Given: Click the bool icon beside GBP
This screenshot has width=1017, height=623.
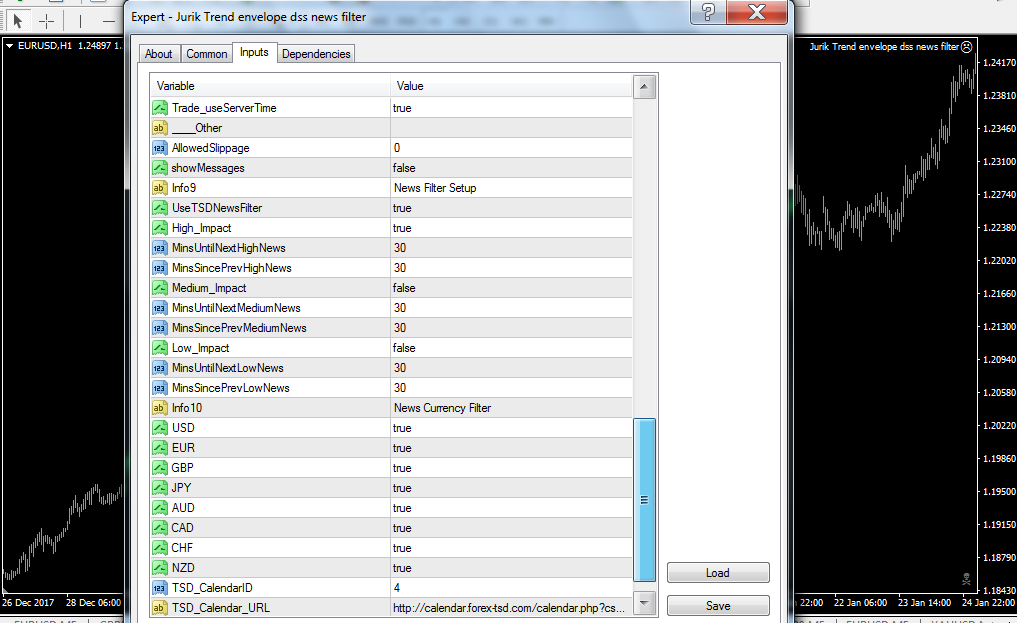Looking at the screenshot, I should point(160,468).
